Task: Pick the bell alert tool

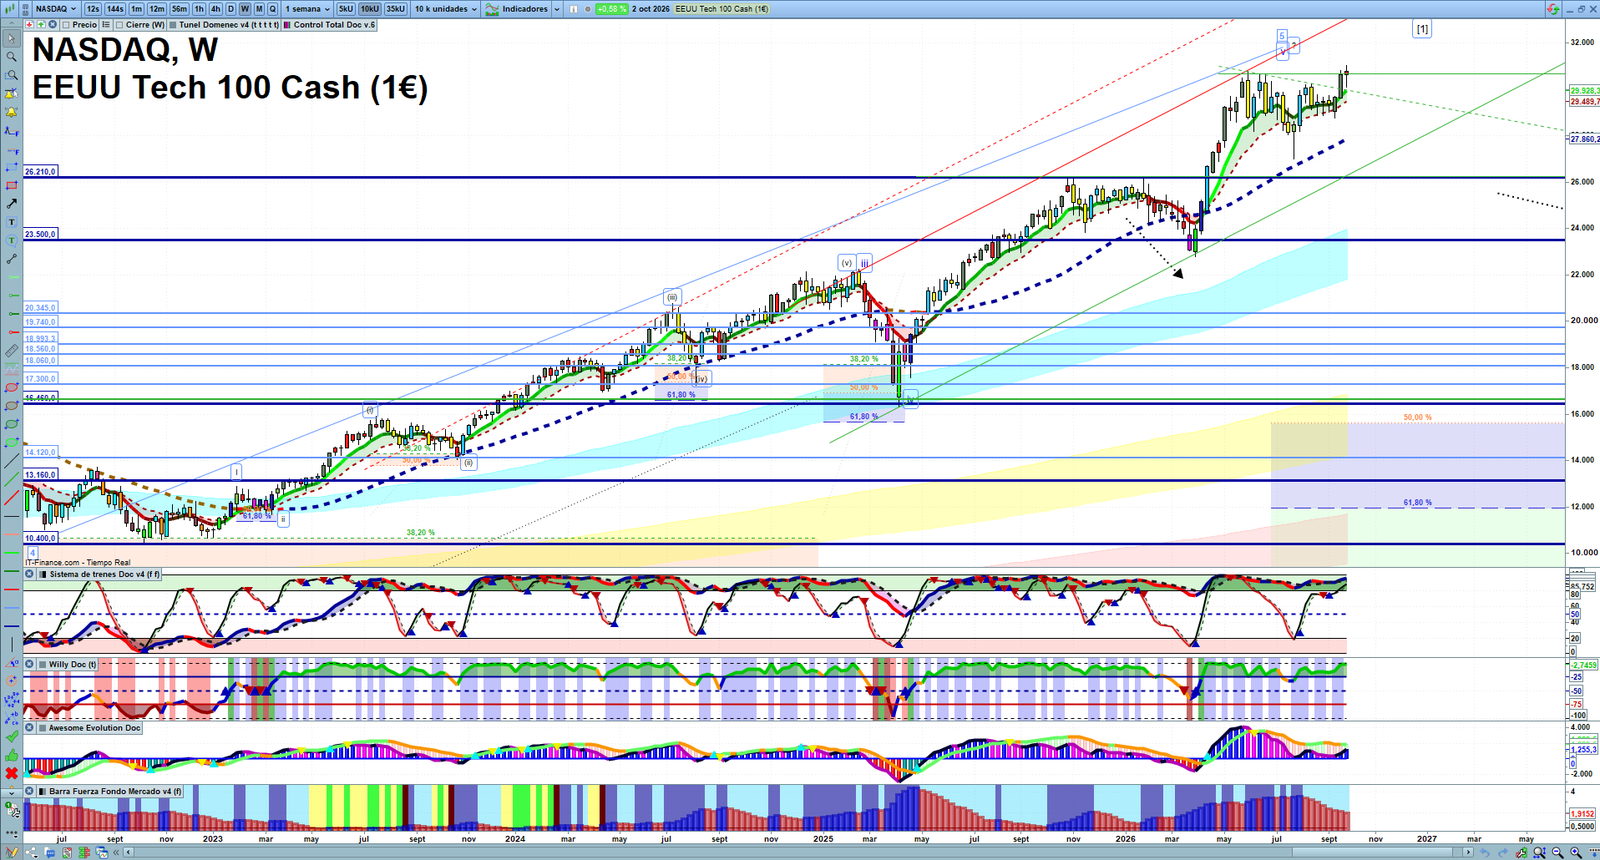Action: (x=12, y=112)
